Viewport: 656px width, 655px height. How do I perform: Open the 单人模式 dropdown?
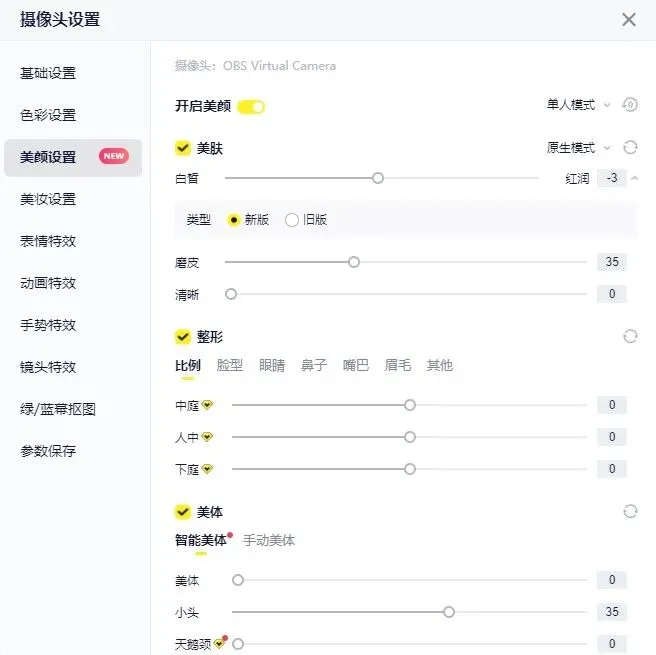pyautogui.click(x=579, y=105)
